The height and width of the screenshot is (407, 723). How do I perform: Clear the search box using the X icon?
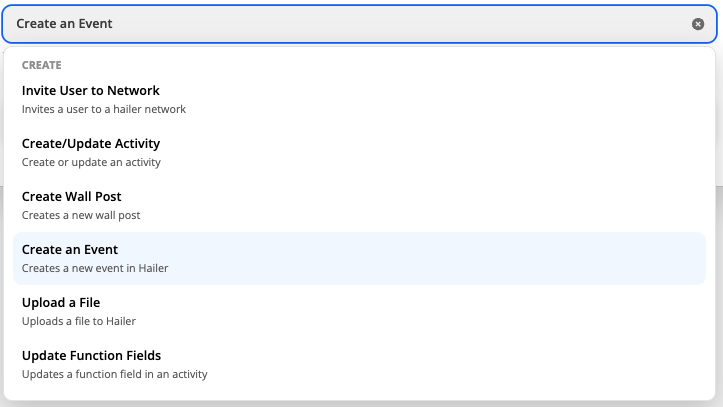tap(698, 24)
